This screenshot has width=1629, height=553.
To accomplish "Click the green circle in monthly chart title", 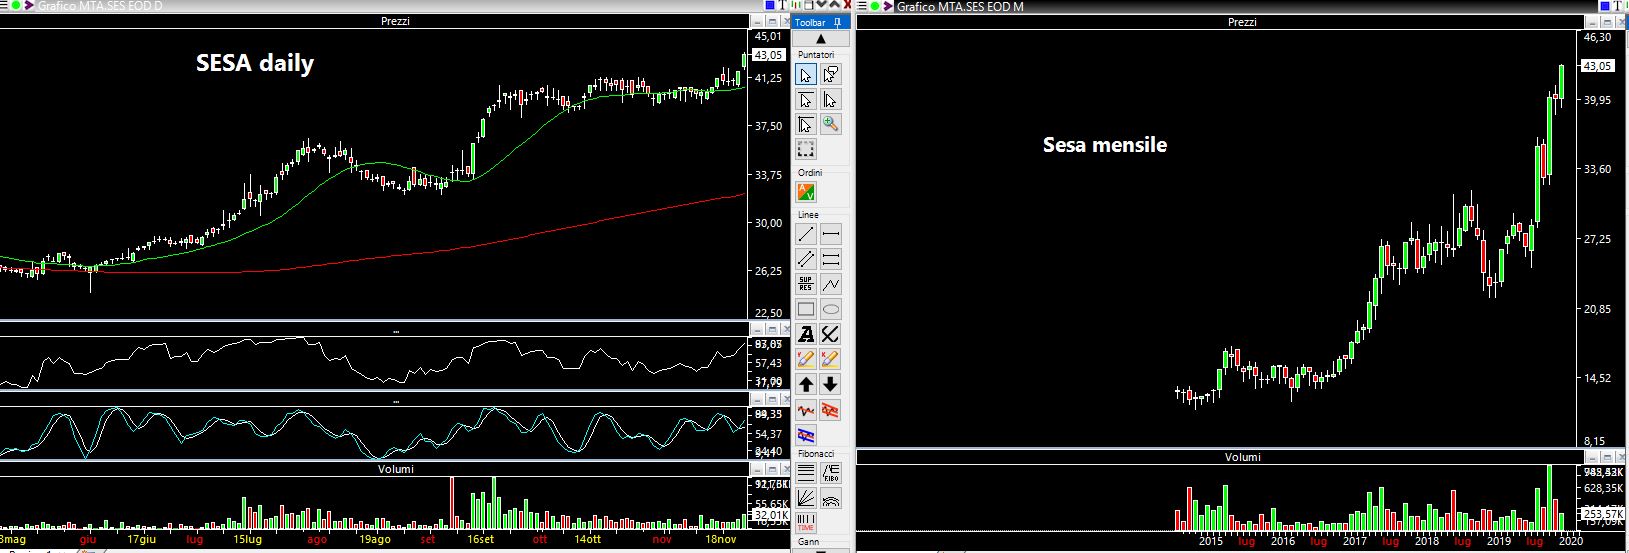I will tap(874, 6).
